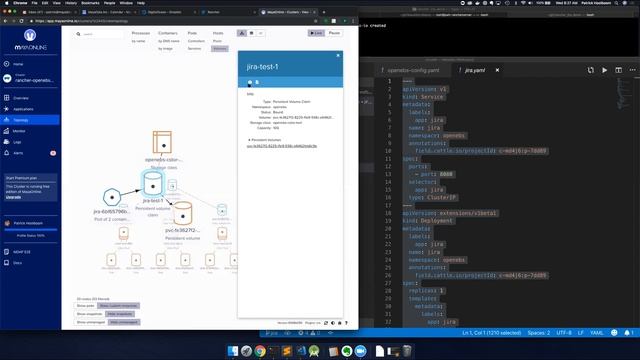Switch topology view to Processes

(x=141, y=33)
